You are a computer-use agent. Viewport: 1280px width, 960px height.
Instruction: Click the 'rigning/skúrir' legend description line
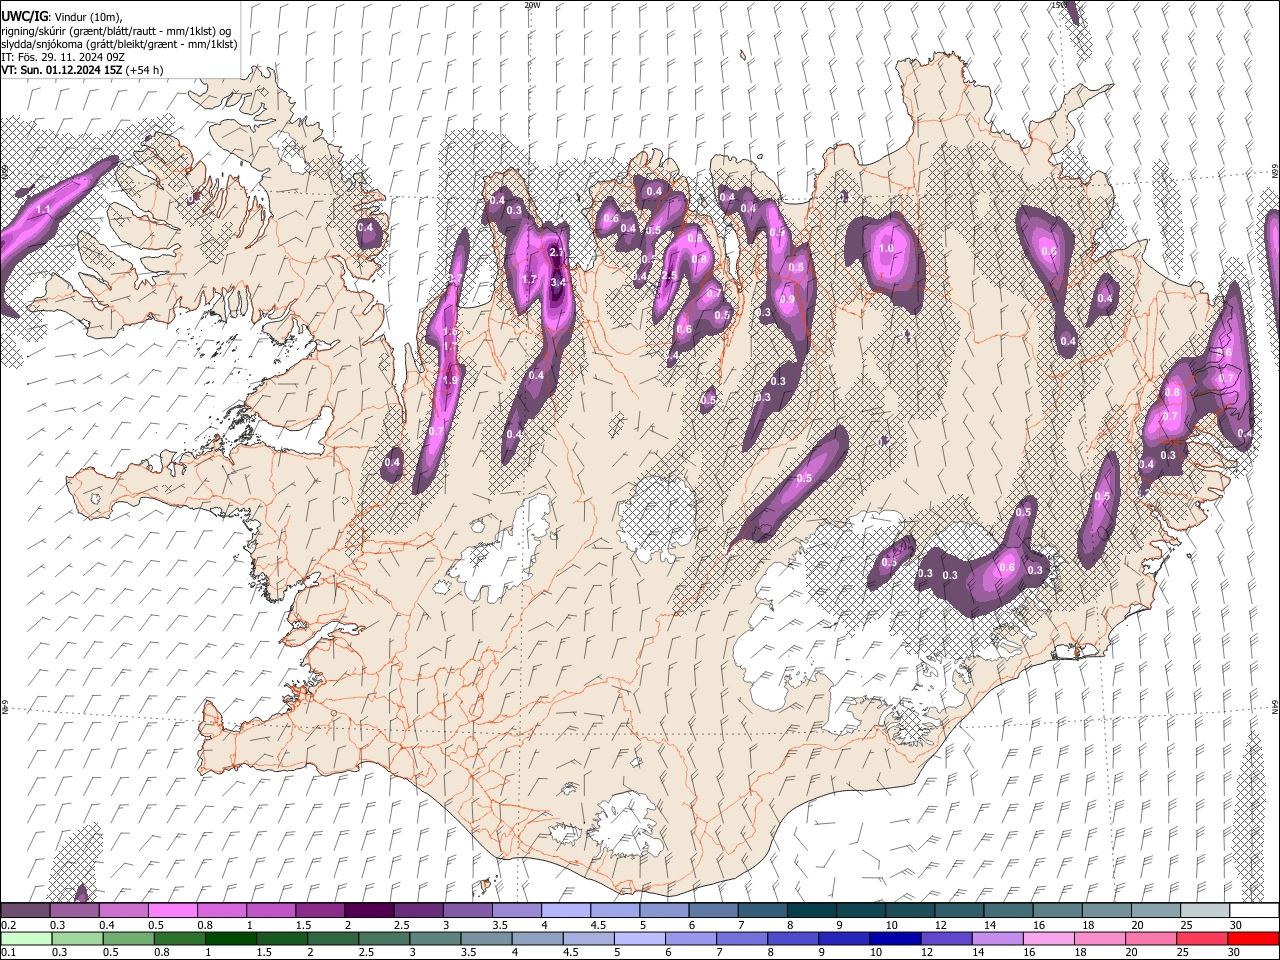coord(116,31)
